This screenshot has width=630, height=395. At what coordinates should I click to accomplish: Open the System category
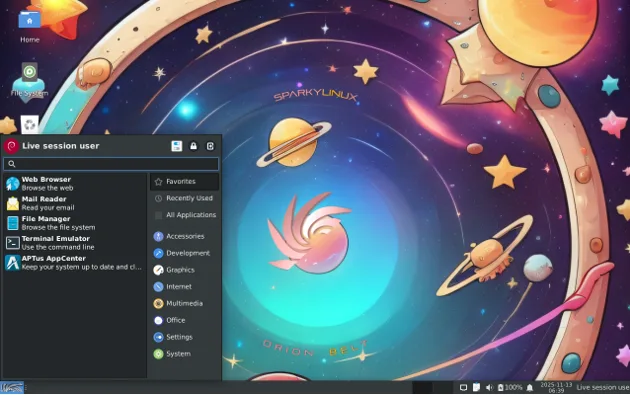pyautogui.click(x=185, y=354)
